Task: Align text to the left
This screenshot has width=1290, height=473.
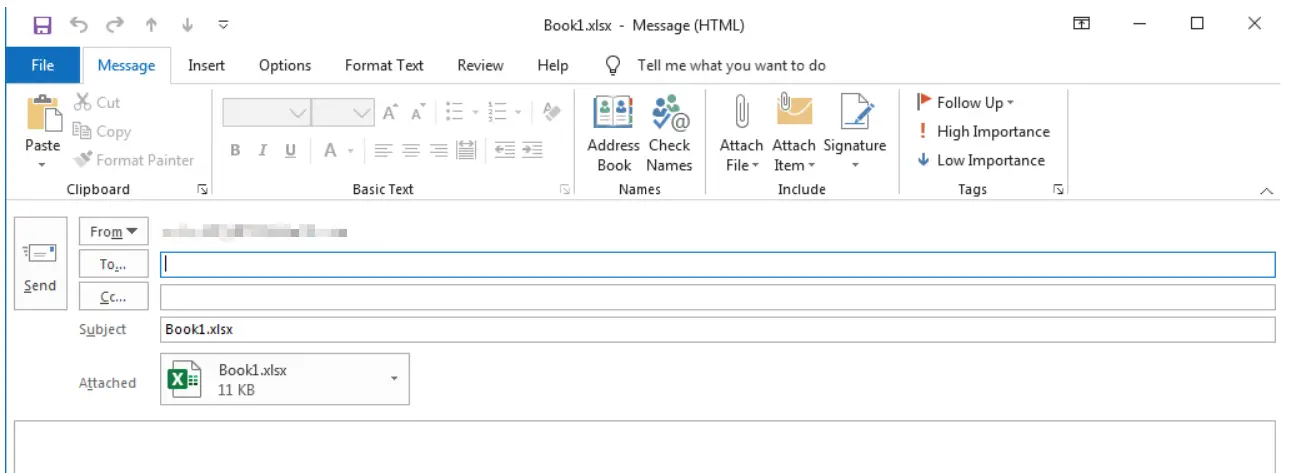Action: 382,150
